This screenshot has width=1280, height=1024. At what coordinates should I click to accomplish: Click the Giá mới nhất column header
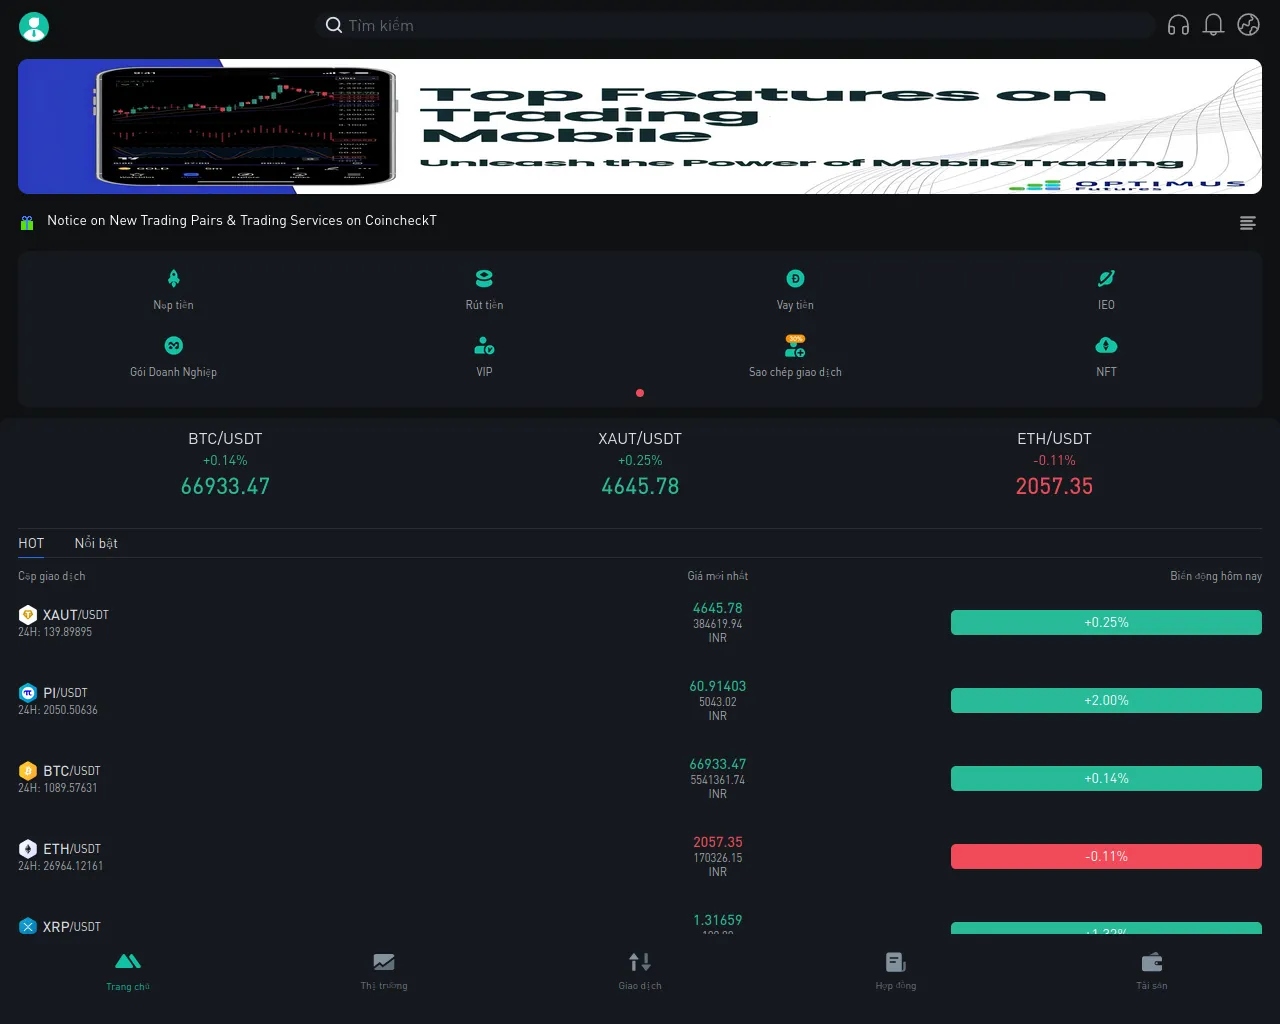718,576
